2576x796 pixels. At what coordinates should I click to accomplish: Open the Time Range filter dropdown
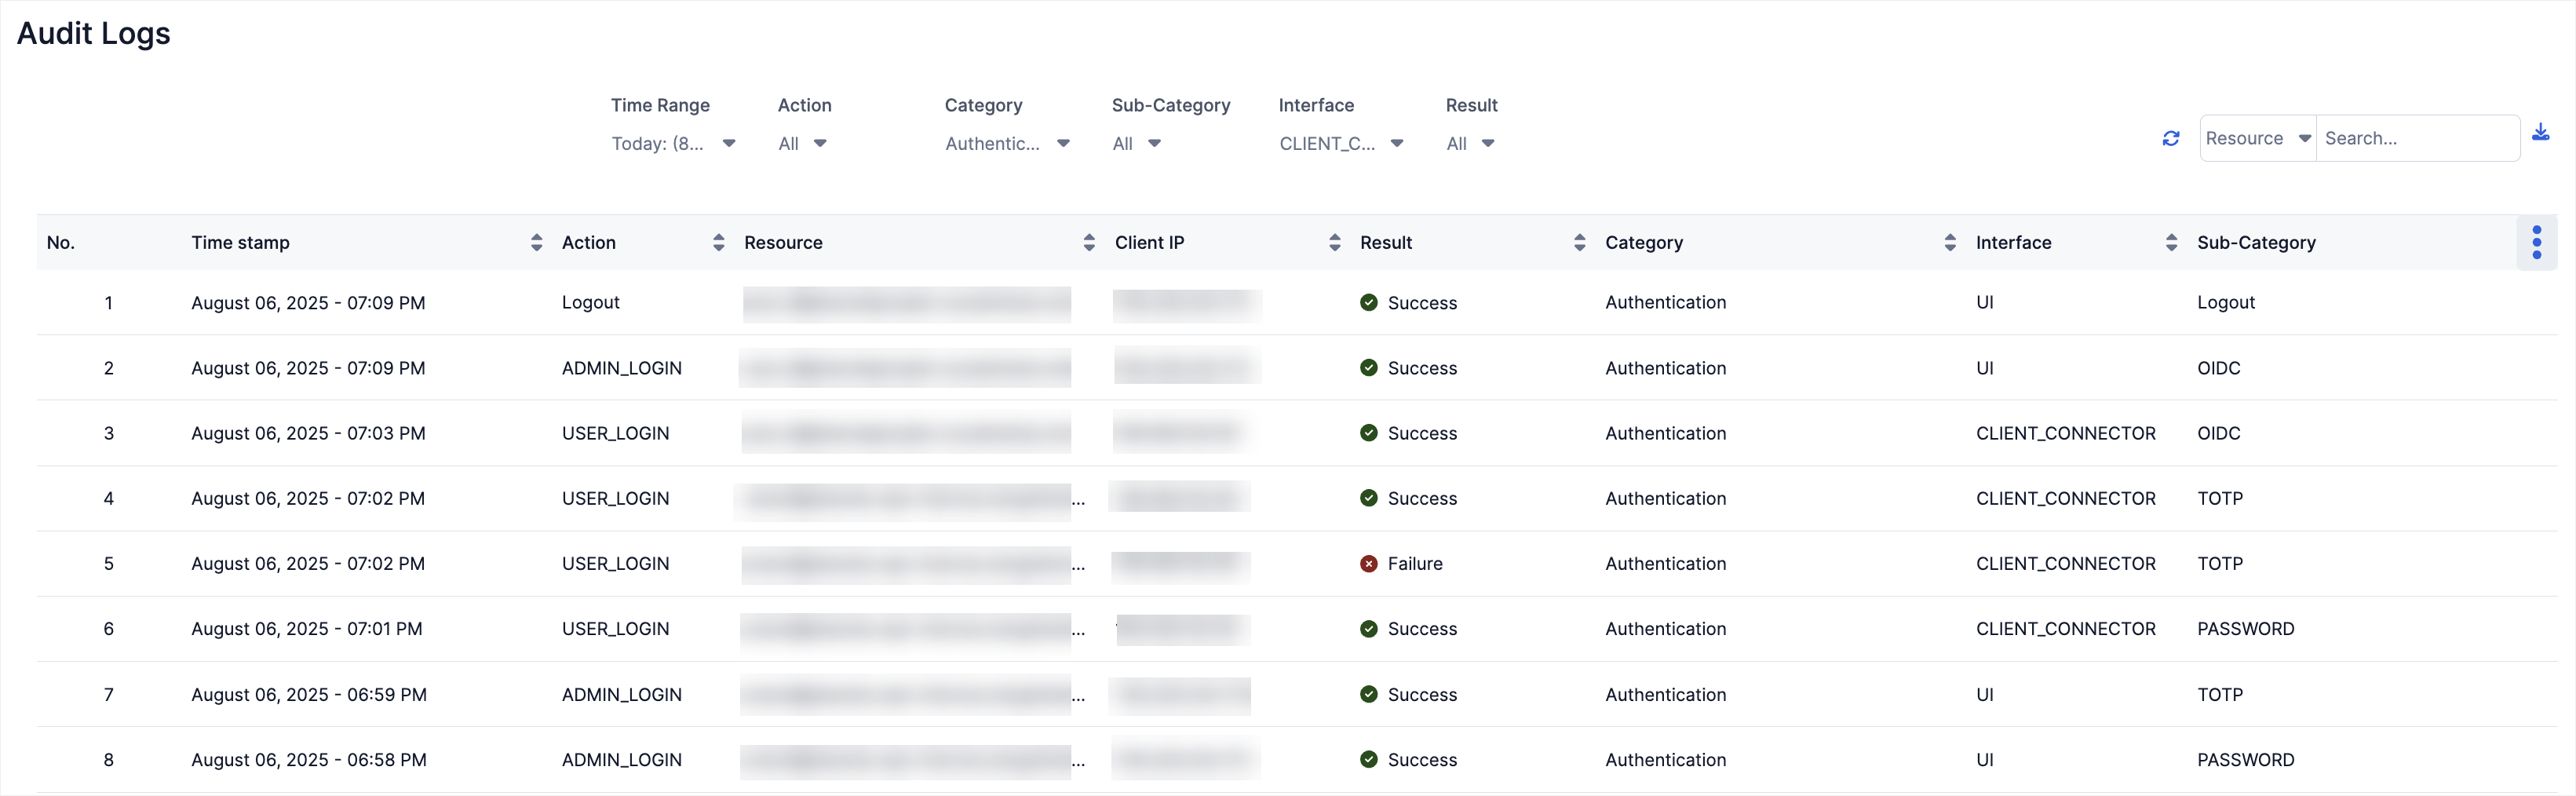[x=673, y=144]
